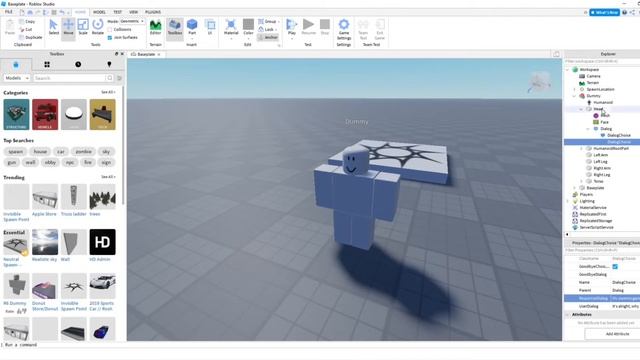This screenshot has width=640, height=360.
Task: Lock the selected part
Action: [267, 29]
